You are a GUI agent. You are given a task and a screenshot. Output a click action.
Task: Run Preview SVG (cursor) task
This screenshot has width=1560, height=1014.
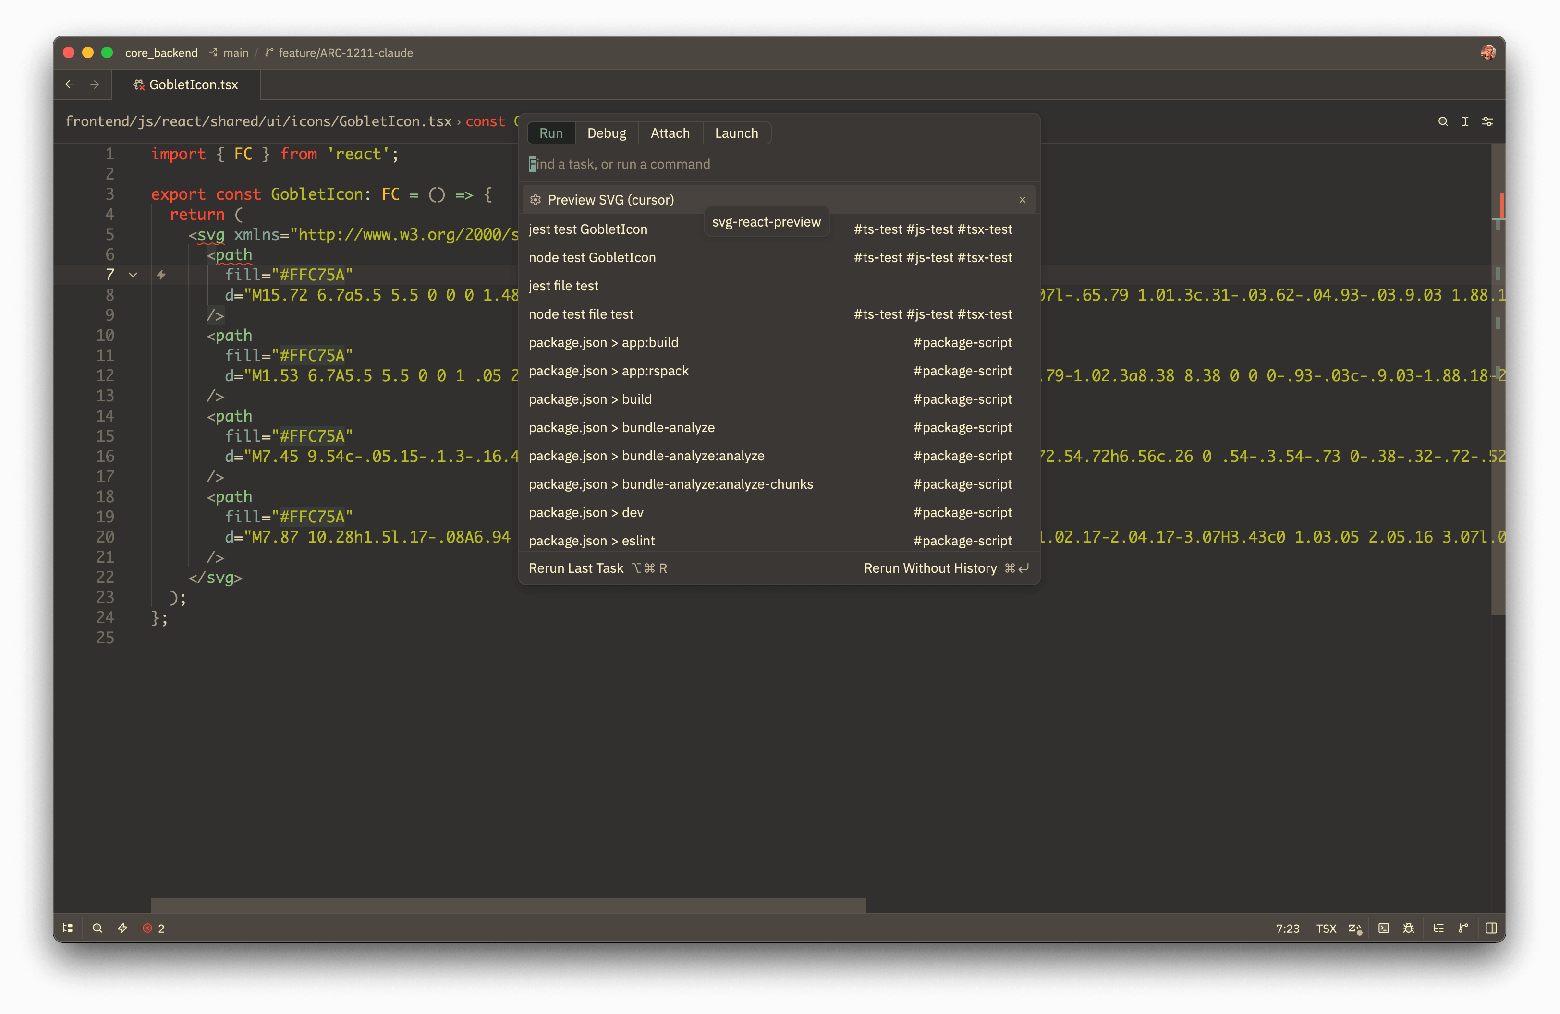pos(779,200)
